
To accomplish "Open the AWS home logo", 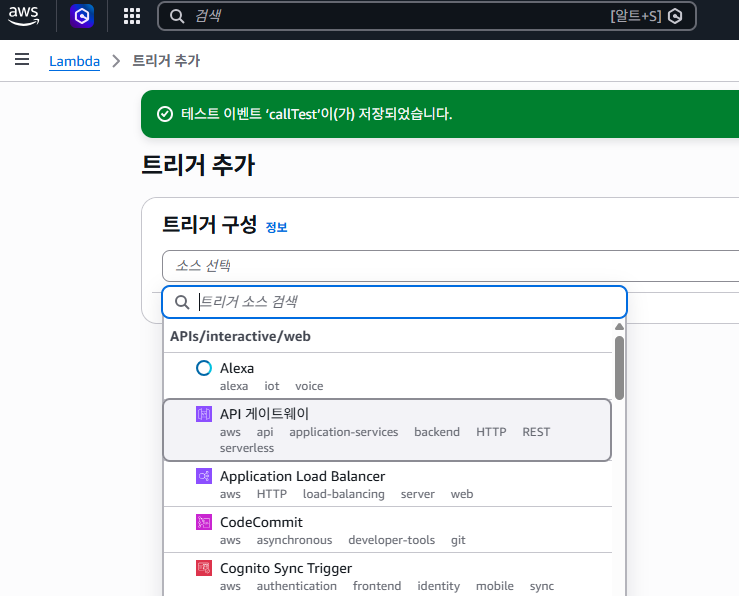I will (x=23, y=16).
